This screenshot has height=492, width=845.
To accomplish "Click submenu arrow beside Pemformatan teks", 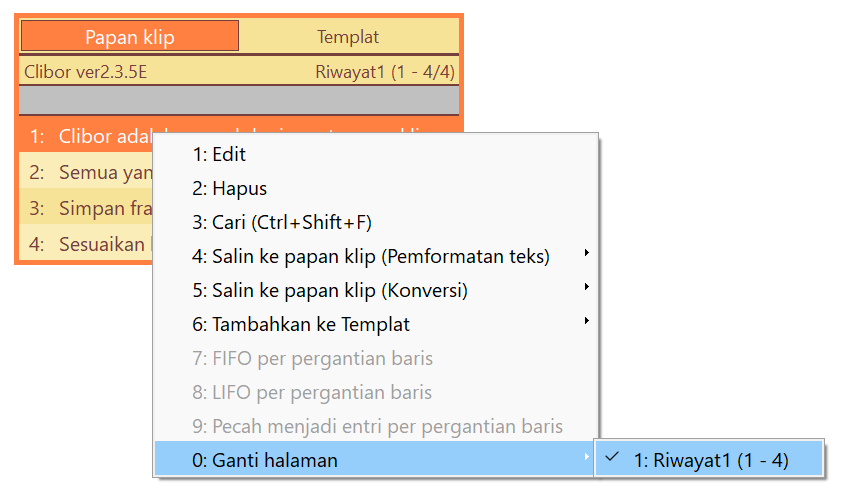I will 586,253.
